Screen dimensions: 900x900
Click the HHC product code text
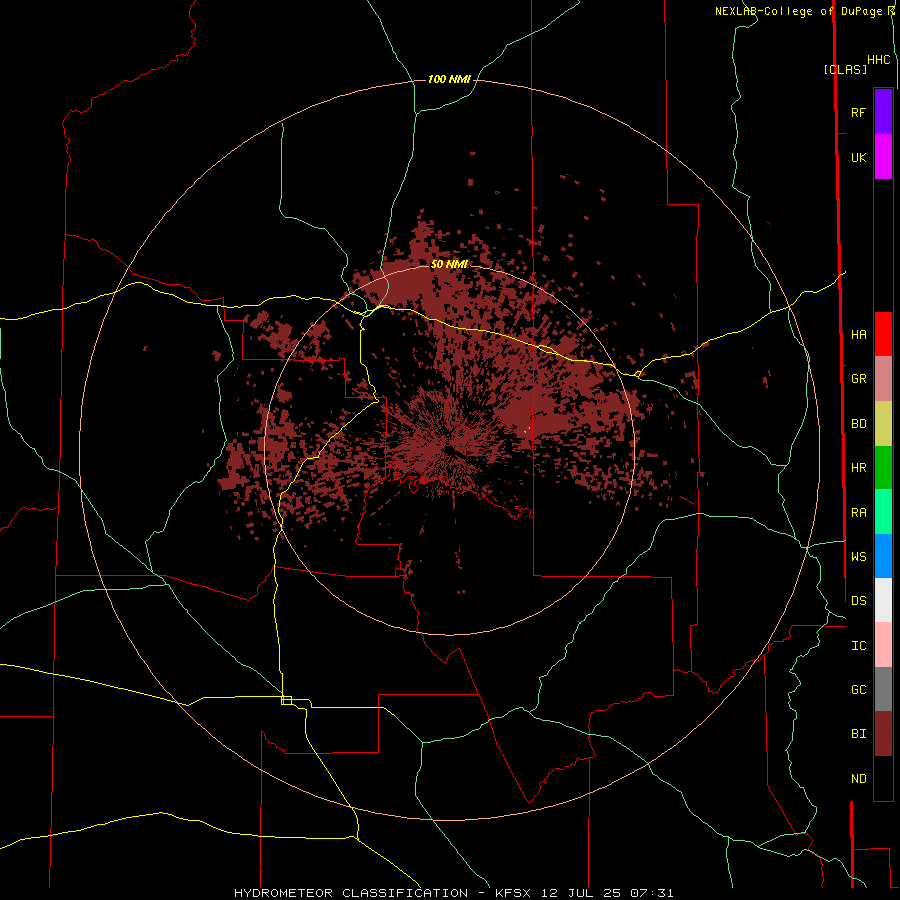coord(878,60)
